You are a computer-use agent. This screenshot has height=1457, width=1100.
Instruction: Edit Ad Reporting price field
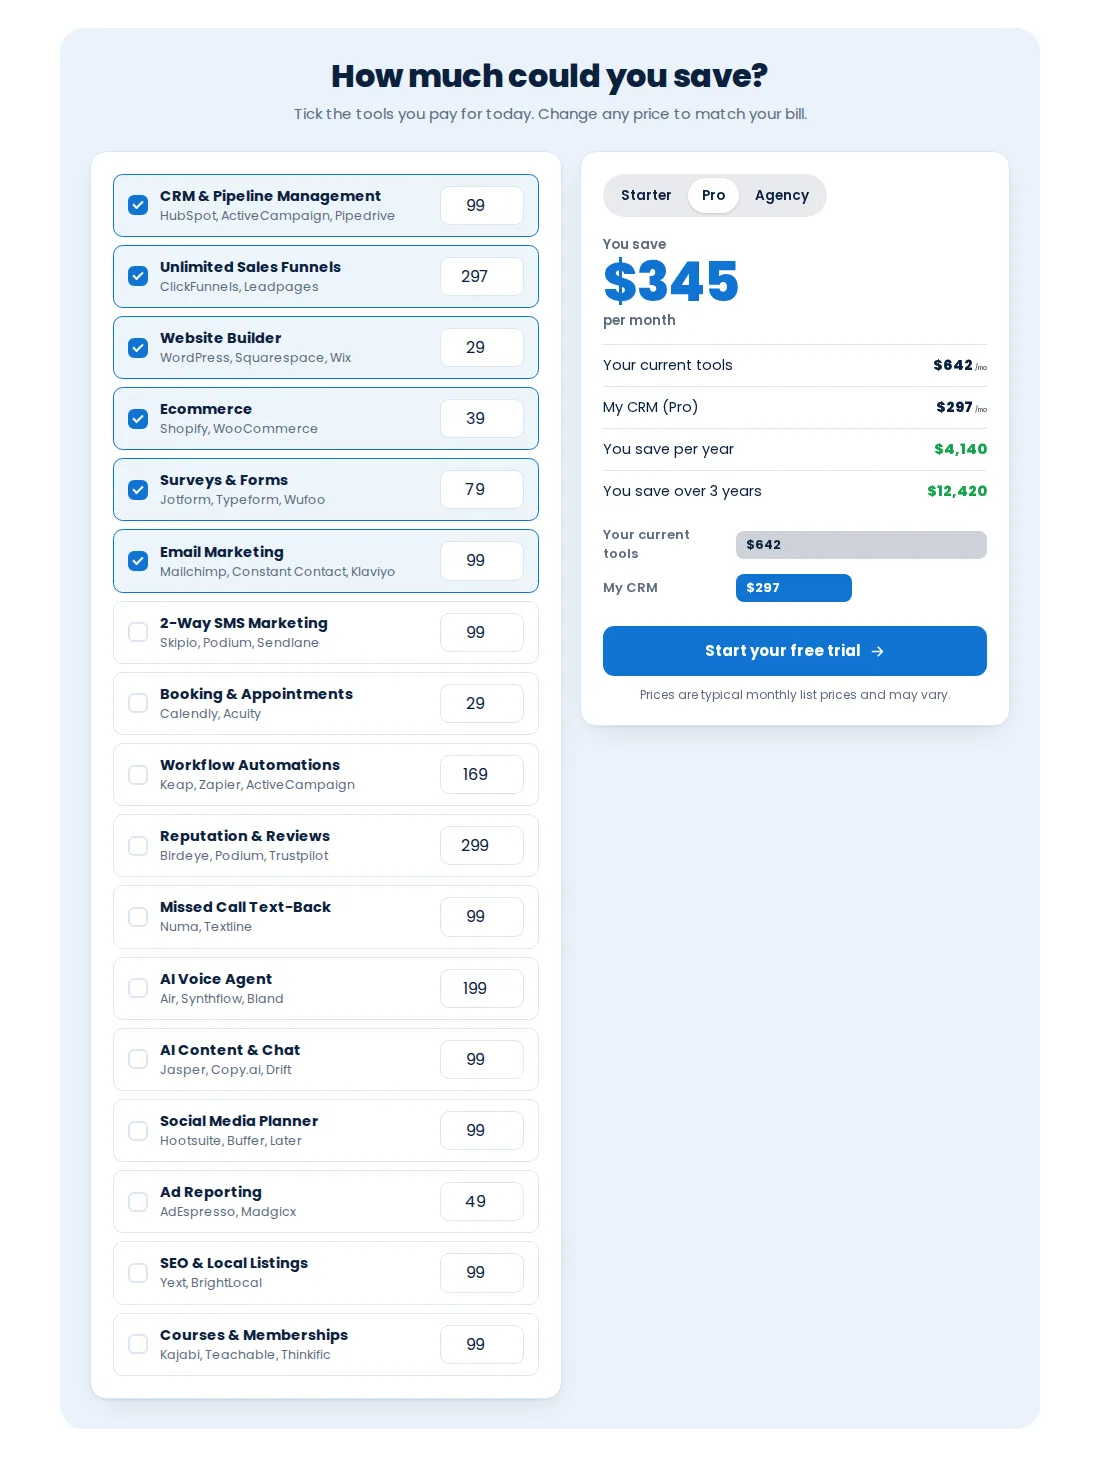click(x=482, y=1201)
